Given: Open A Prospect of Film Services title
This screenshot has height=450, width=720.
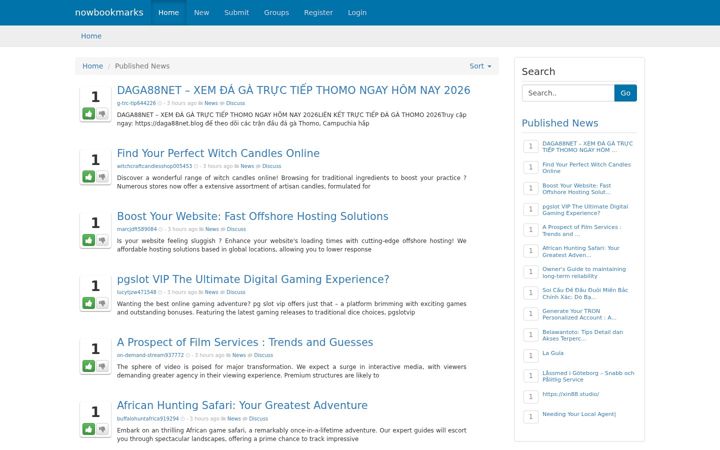Looking at the screenshot, I should pos(245,342).
